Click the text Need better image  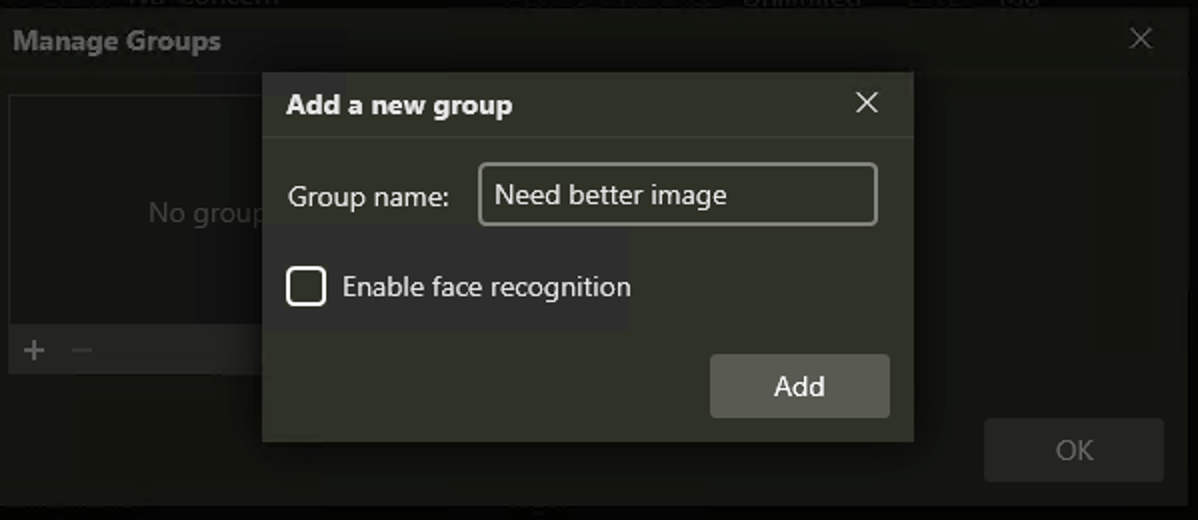[610, 195]
